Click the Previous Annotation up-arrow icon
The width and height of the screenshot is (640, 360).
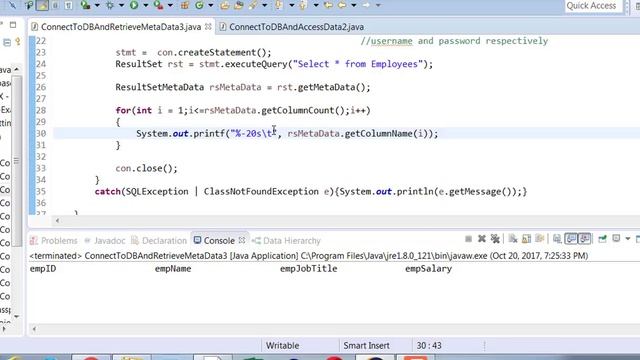click(303, 5)
